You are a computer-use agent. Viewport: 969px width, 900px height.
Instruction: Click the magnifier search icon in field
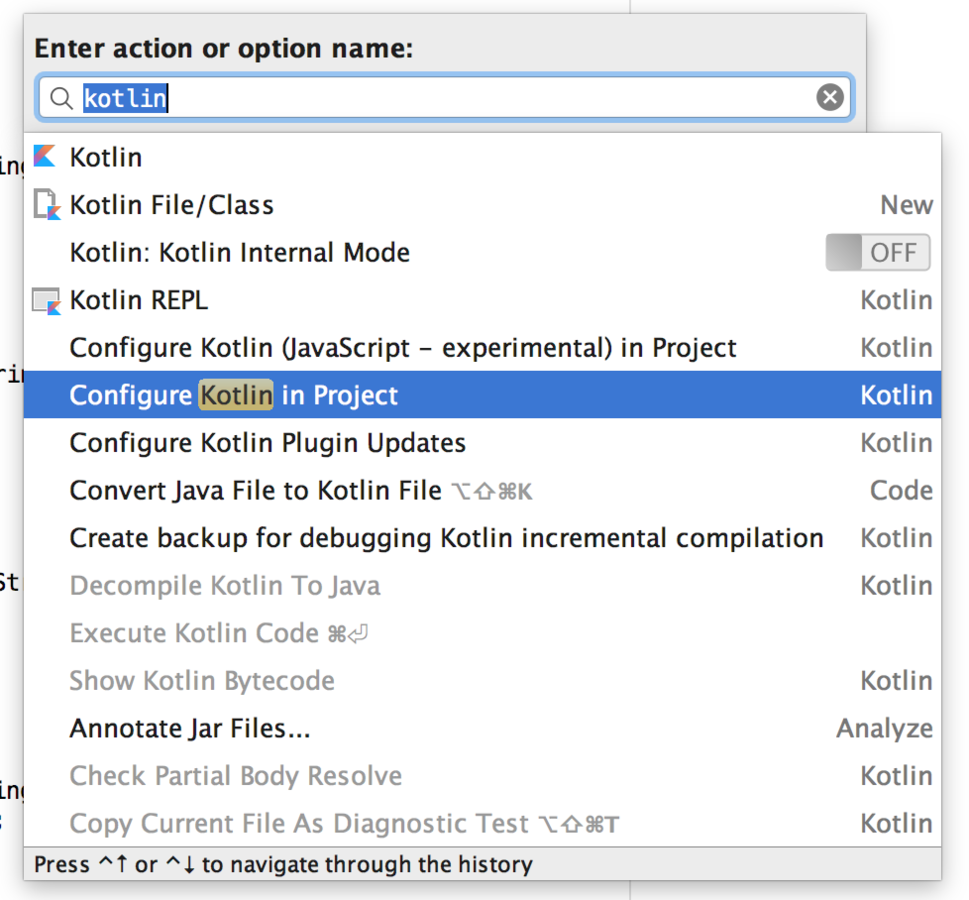(61, 98)
